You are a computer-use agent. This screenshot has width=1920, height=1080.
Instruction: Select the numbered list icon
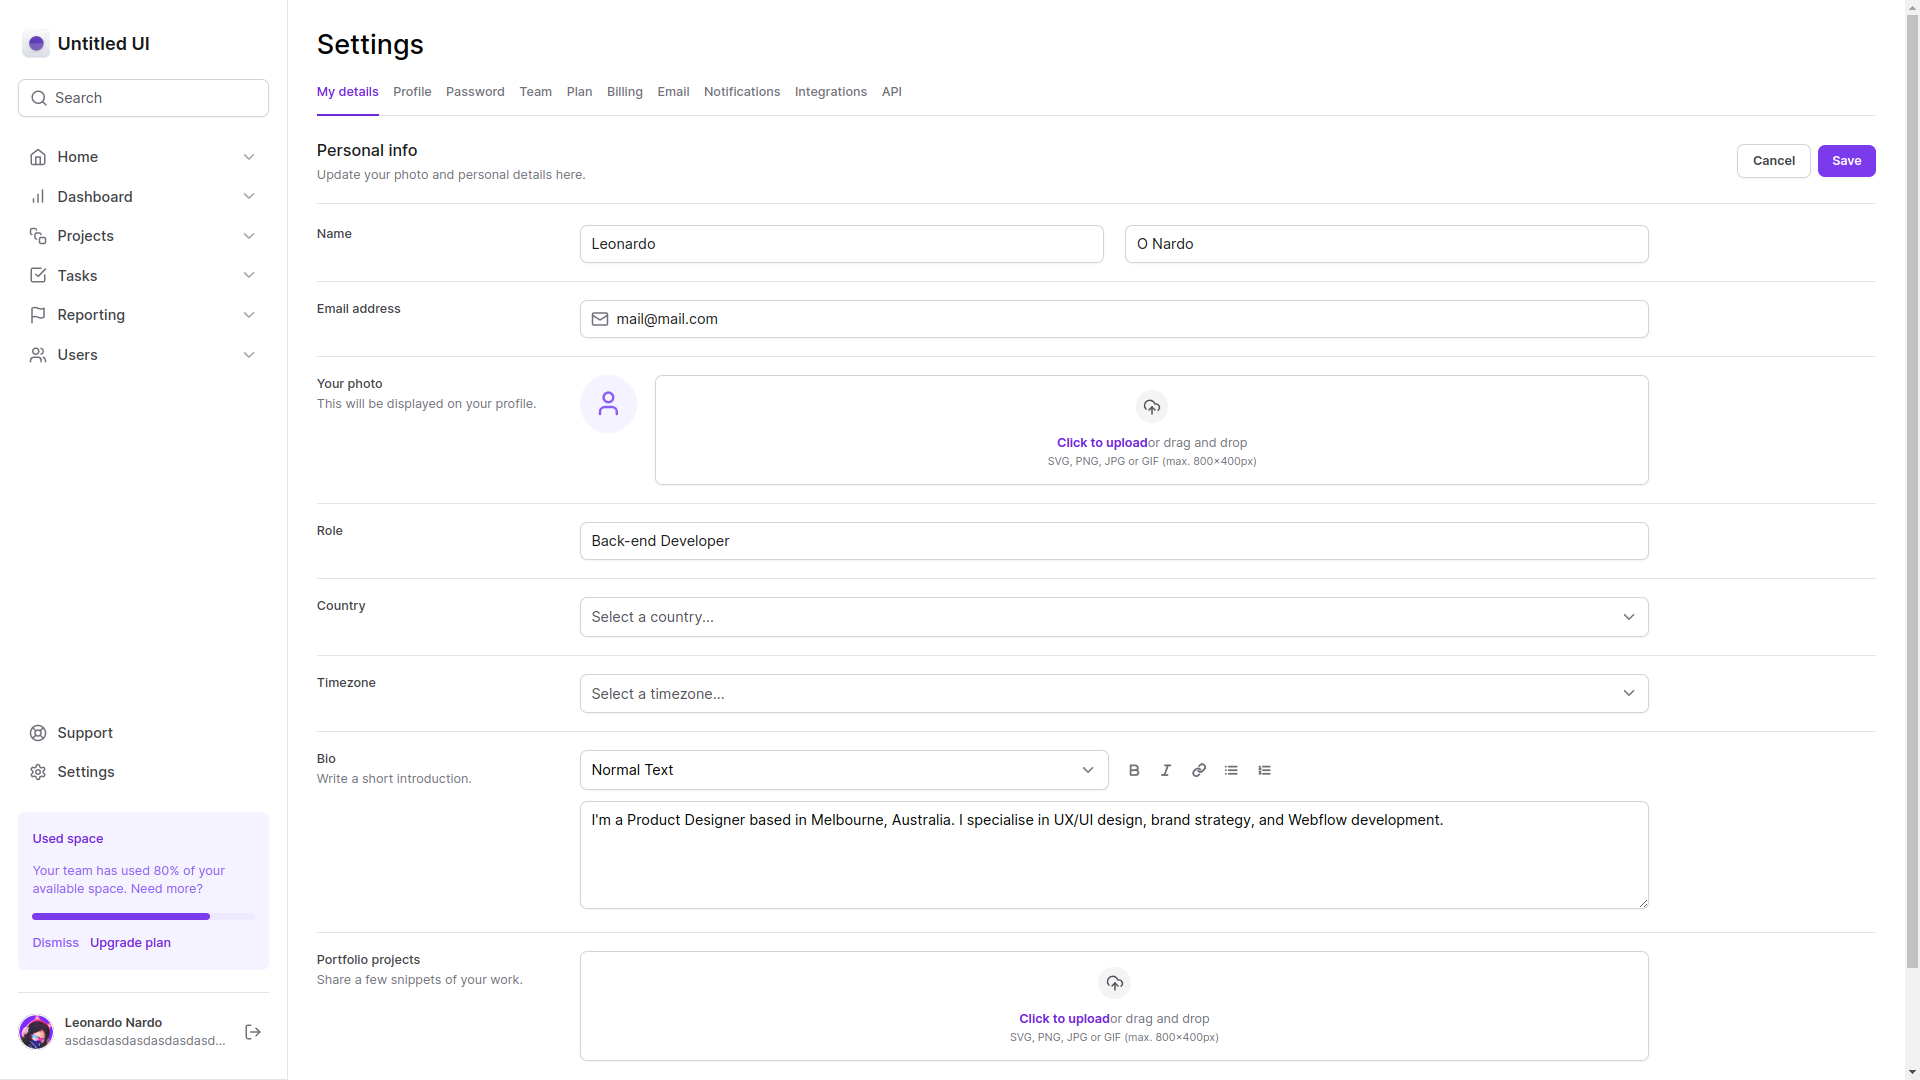pos(1264,770)
